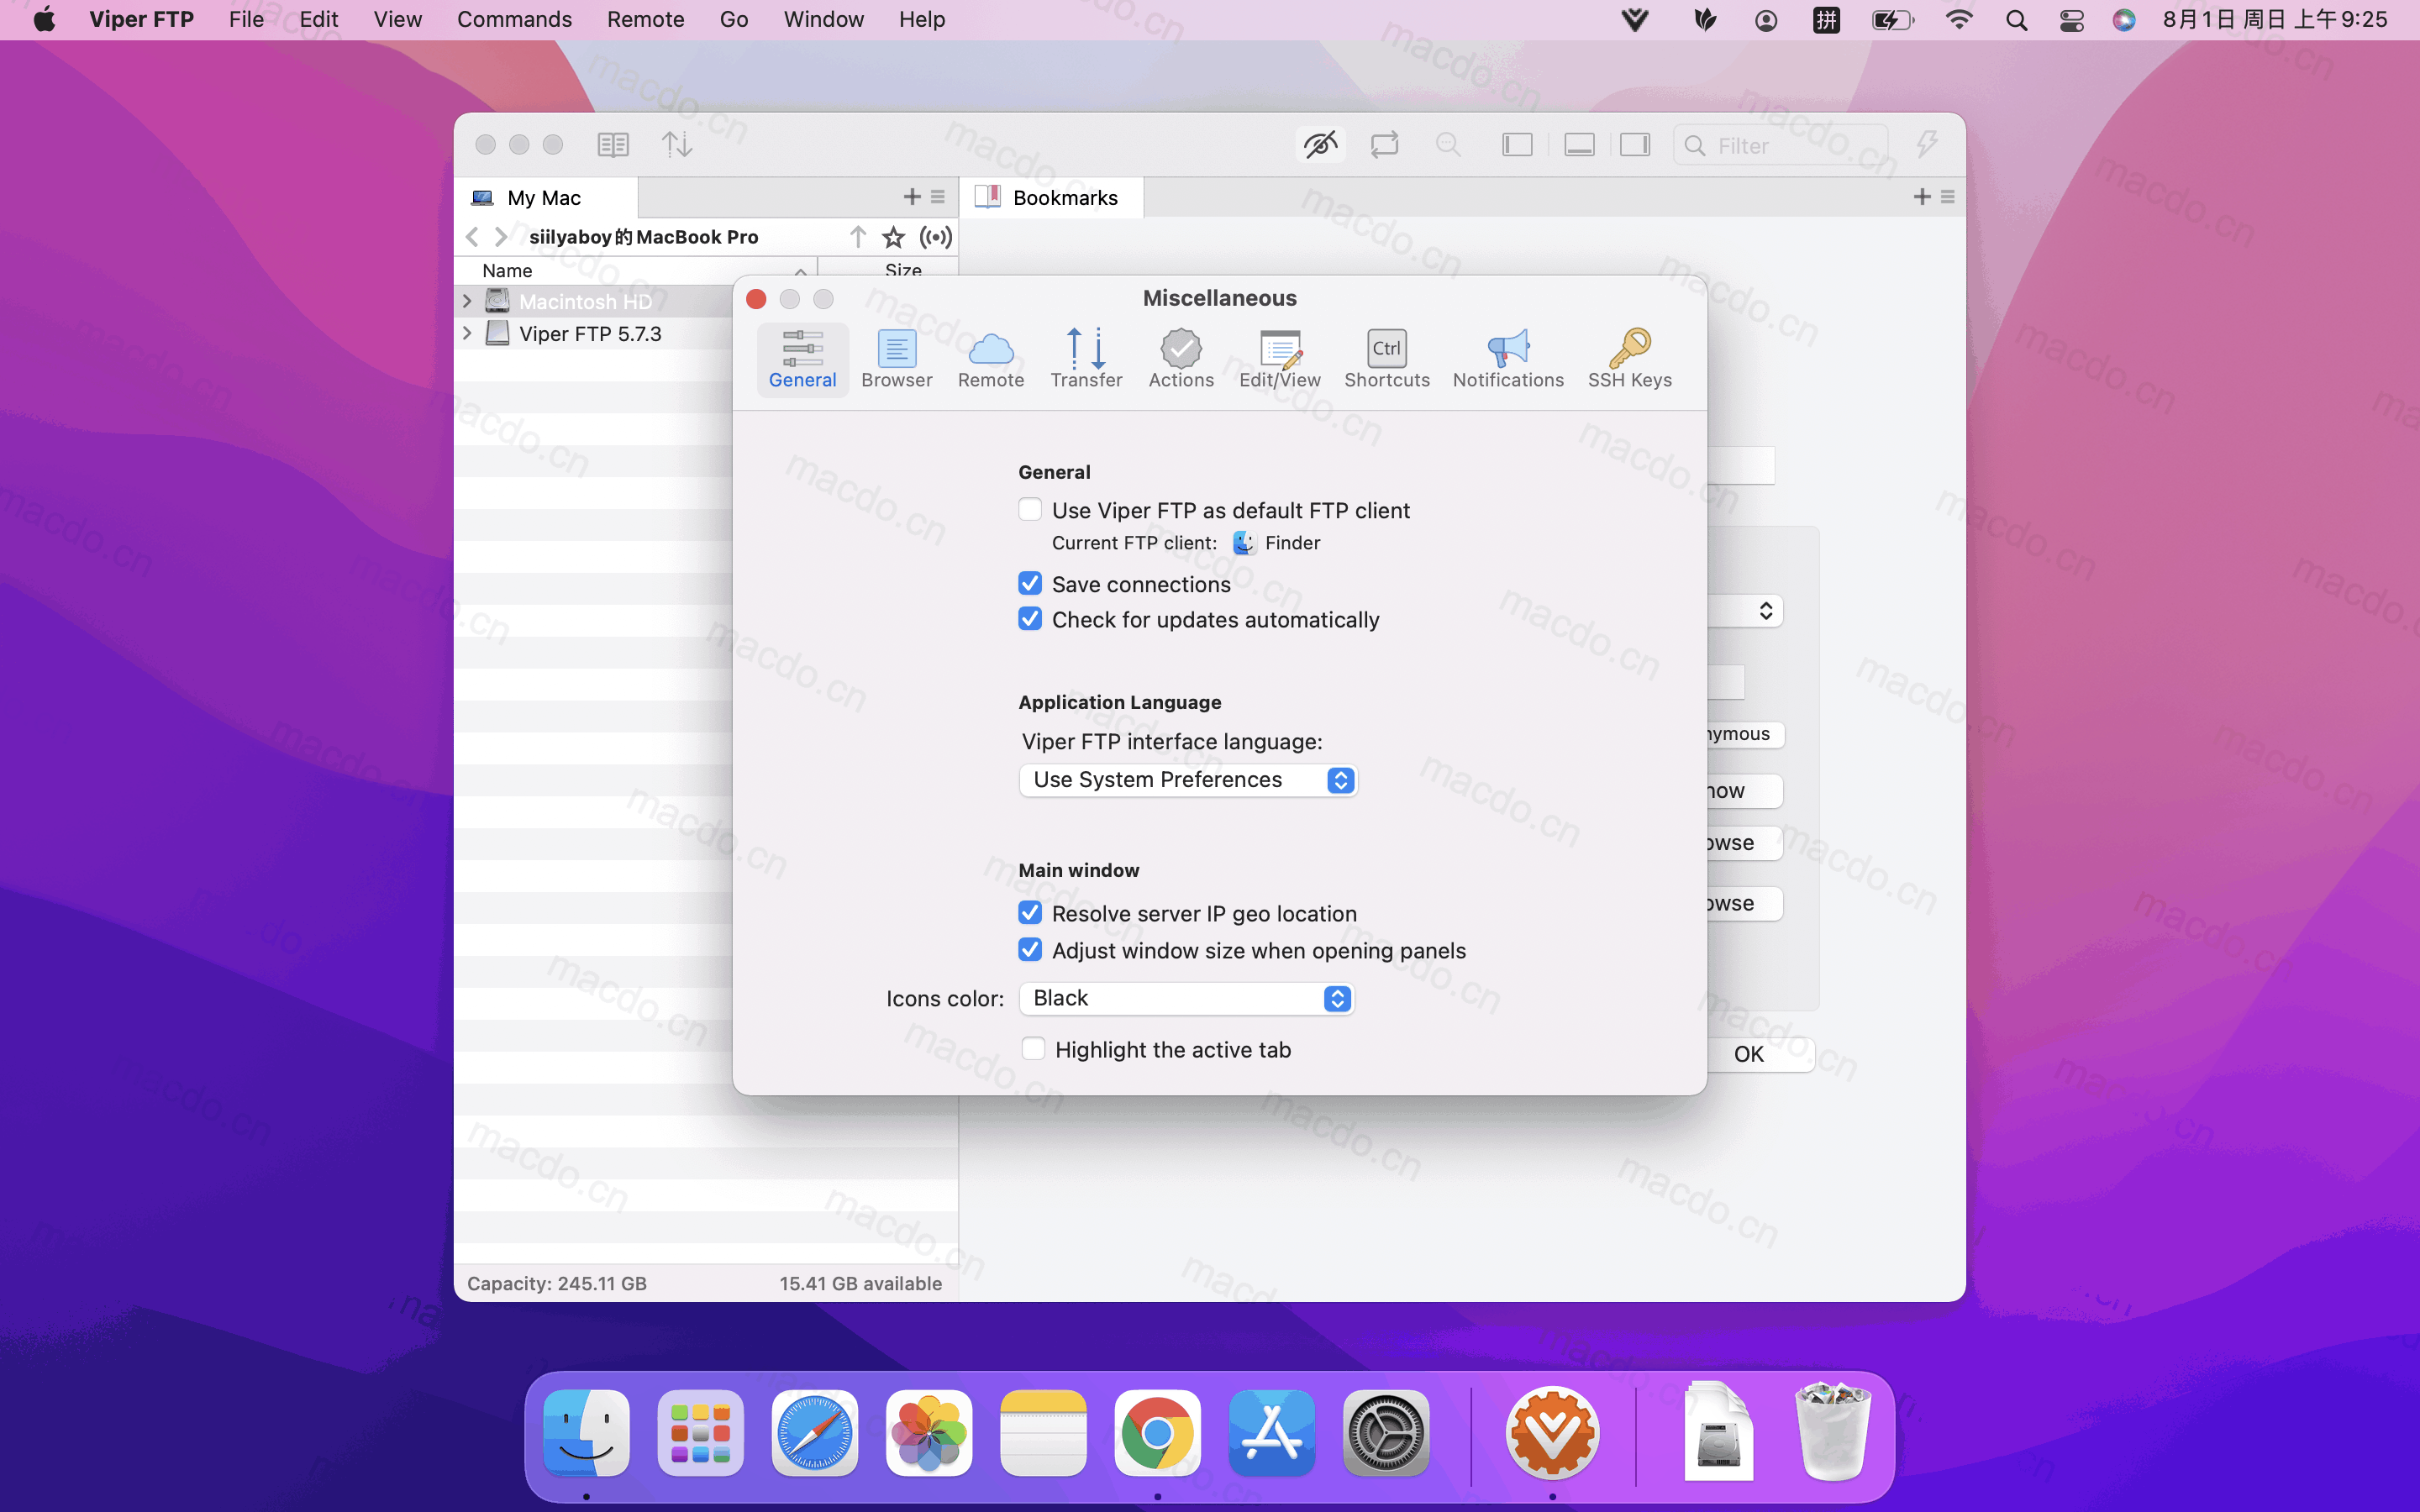The height and width of the screenshot is (1512, 2420).
Task: Navigate forward in My Mac panel
Action: [x=500, y=237]
